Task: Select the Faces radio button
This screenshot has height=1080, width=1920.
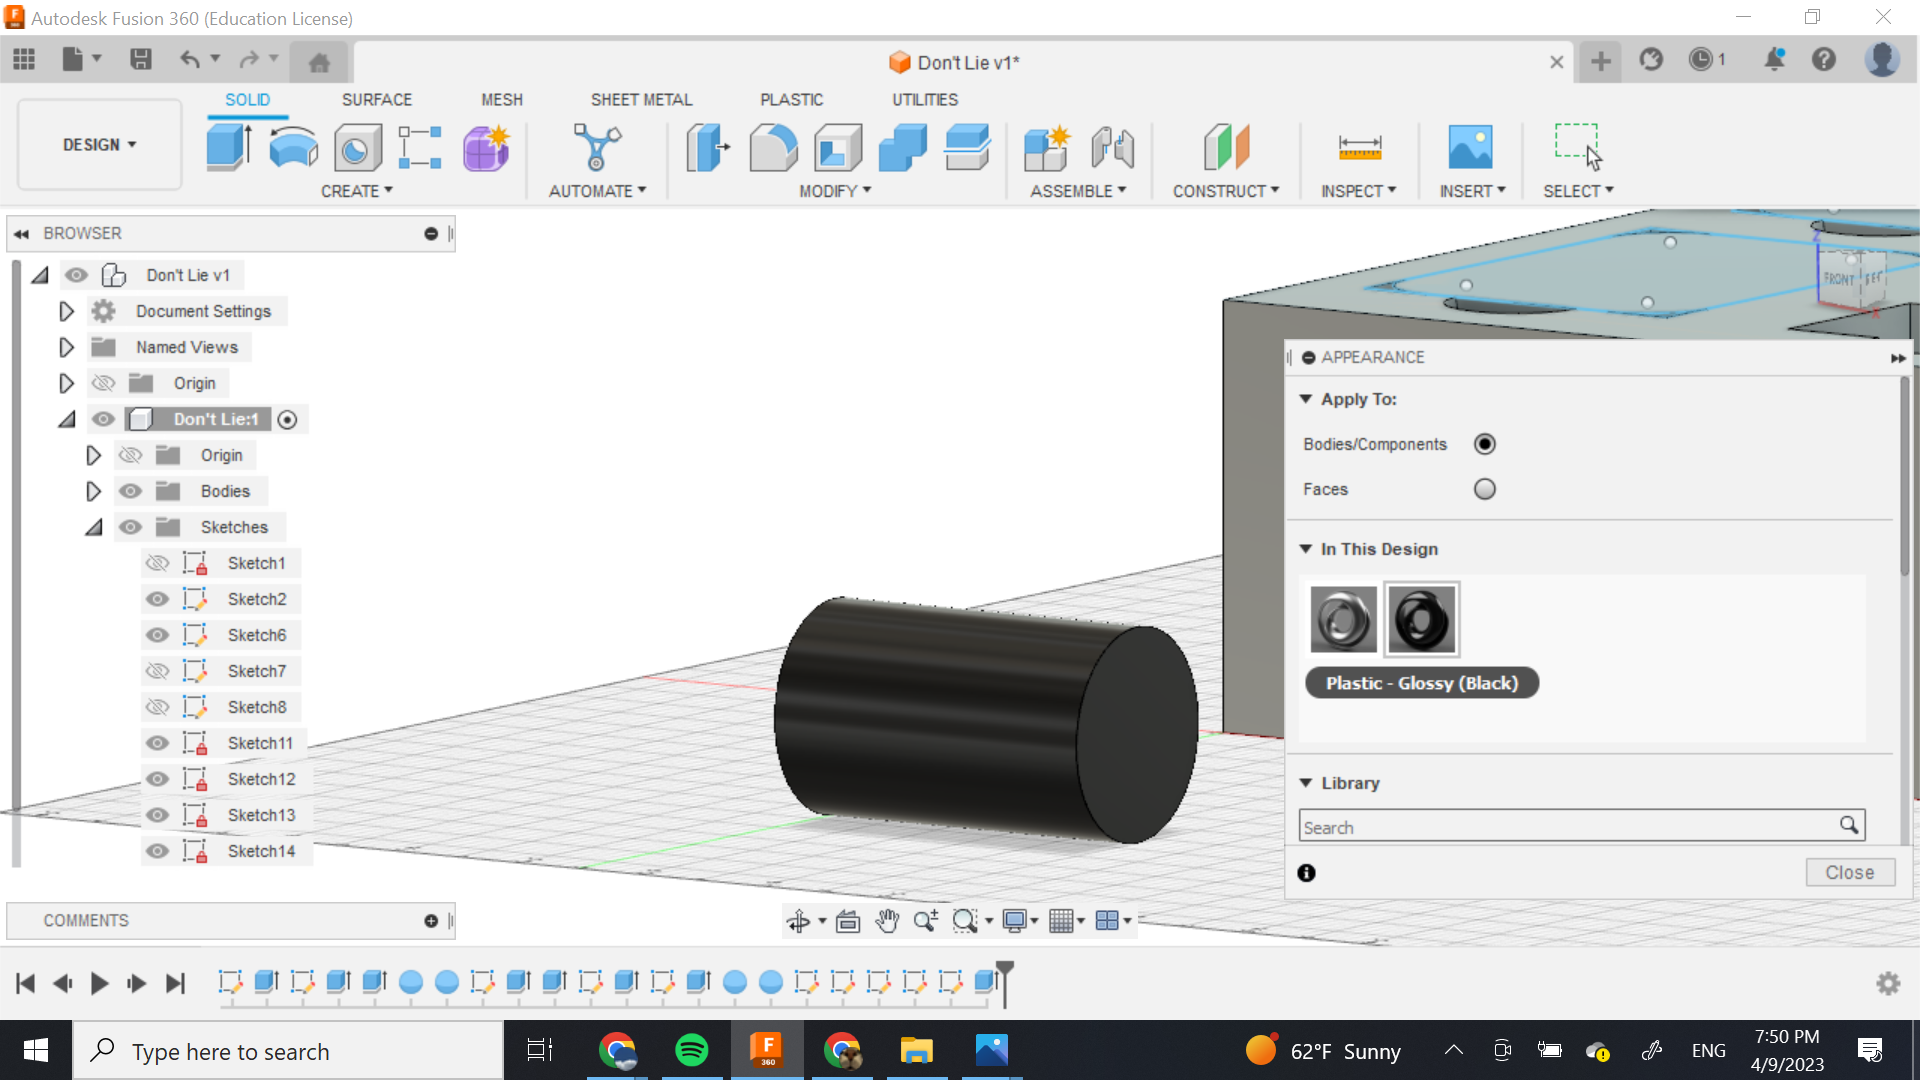Action: [x=1485, y=489]
